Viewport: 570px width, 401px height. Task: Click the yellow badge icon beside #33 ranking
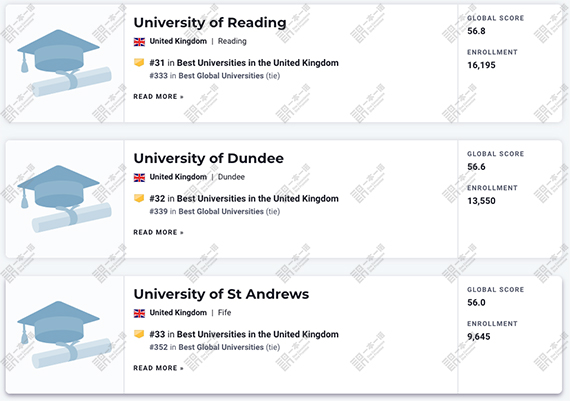(x=139, y=334)
